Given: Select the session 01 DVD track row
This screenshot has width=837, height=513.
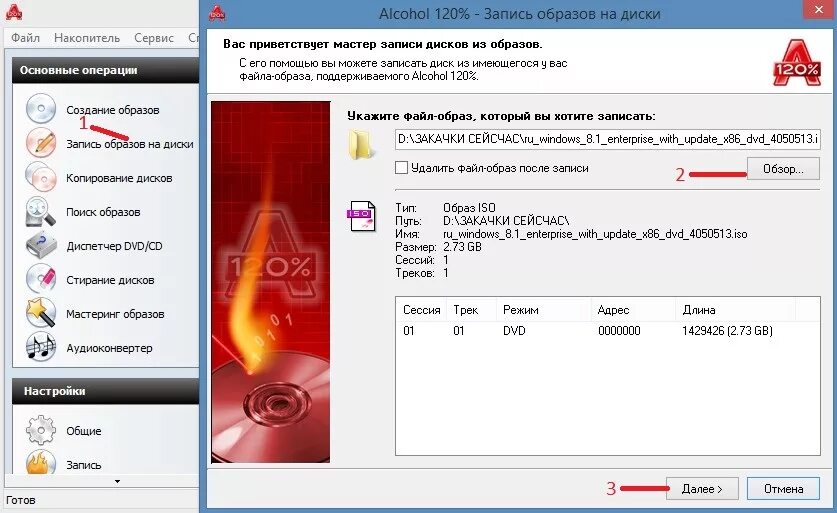Looking at the screenshot, I should tap(607, 330).
